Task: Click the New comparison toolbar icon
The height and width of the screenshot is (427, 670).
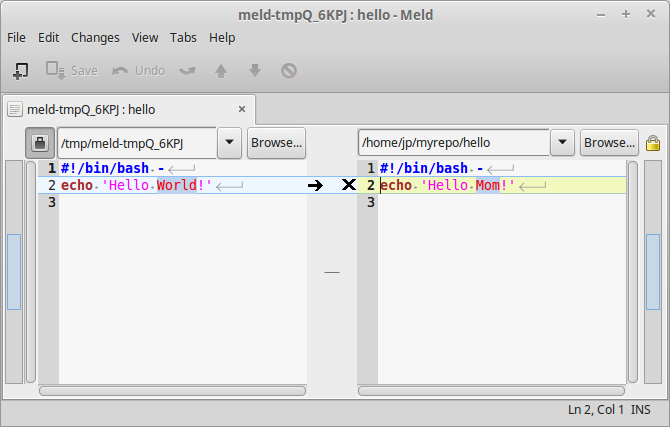Action: pos(20,71)
